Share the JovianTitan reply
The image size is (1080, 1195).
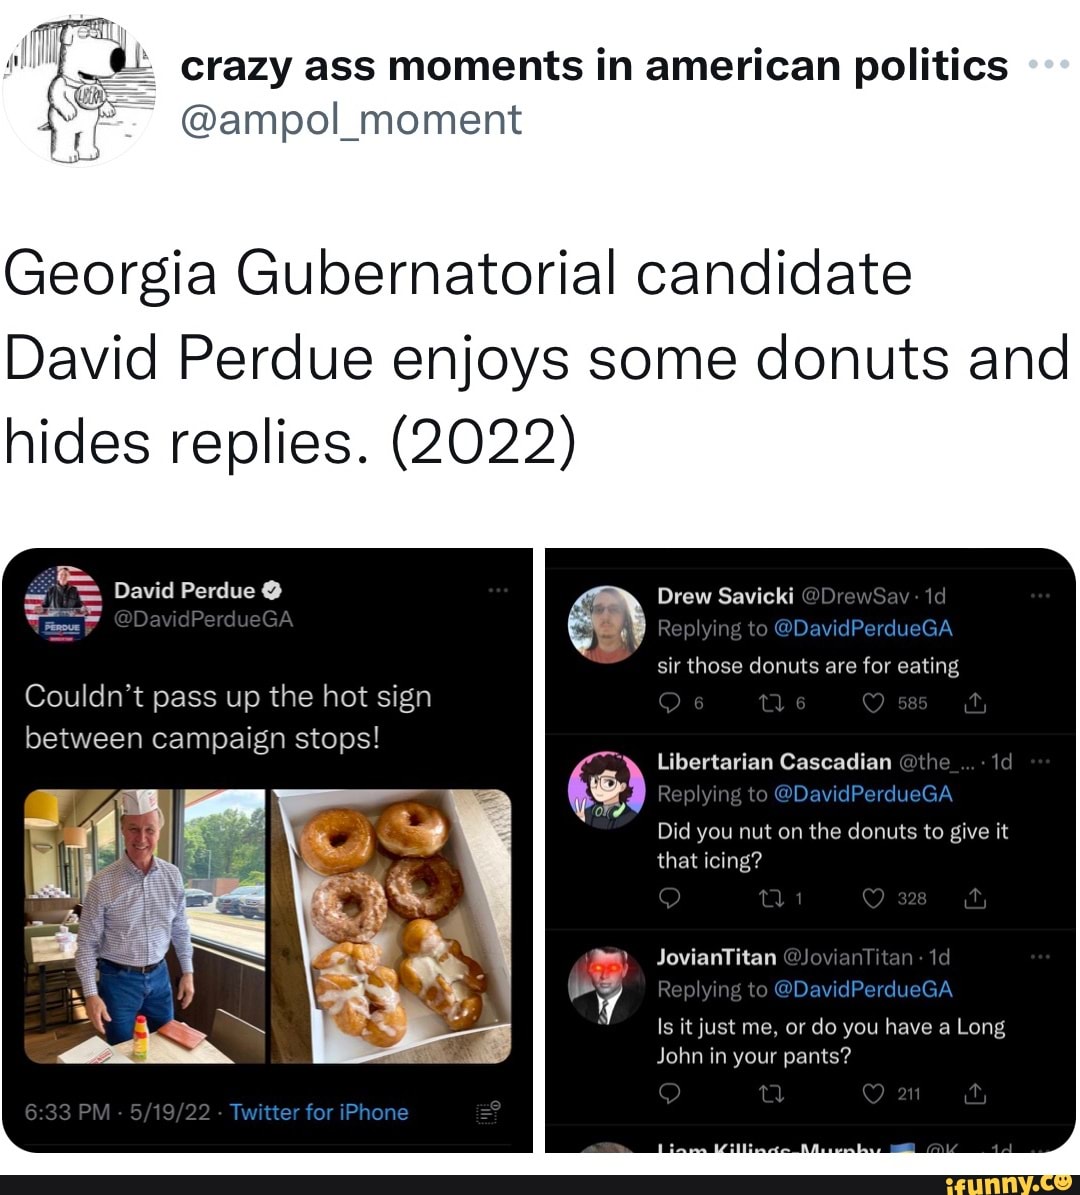tap(975, 1094)
